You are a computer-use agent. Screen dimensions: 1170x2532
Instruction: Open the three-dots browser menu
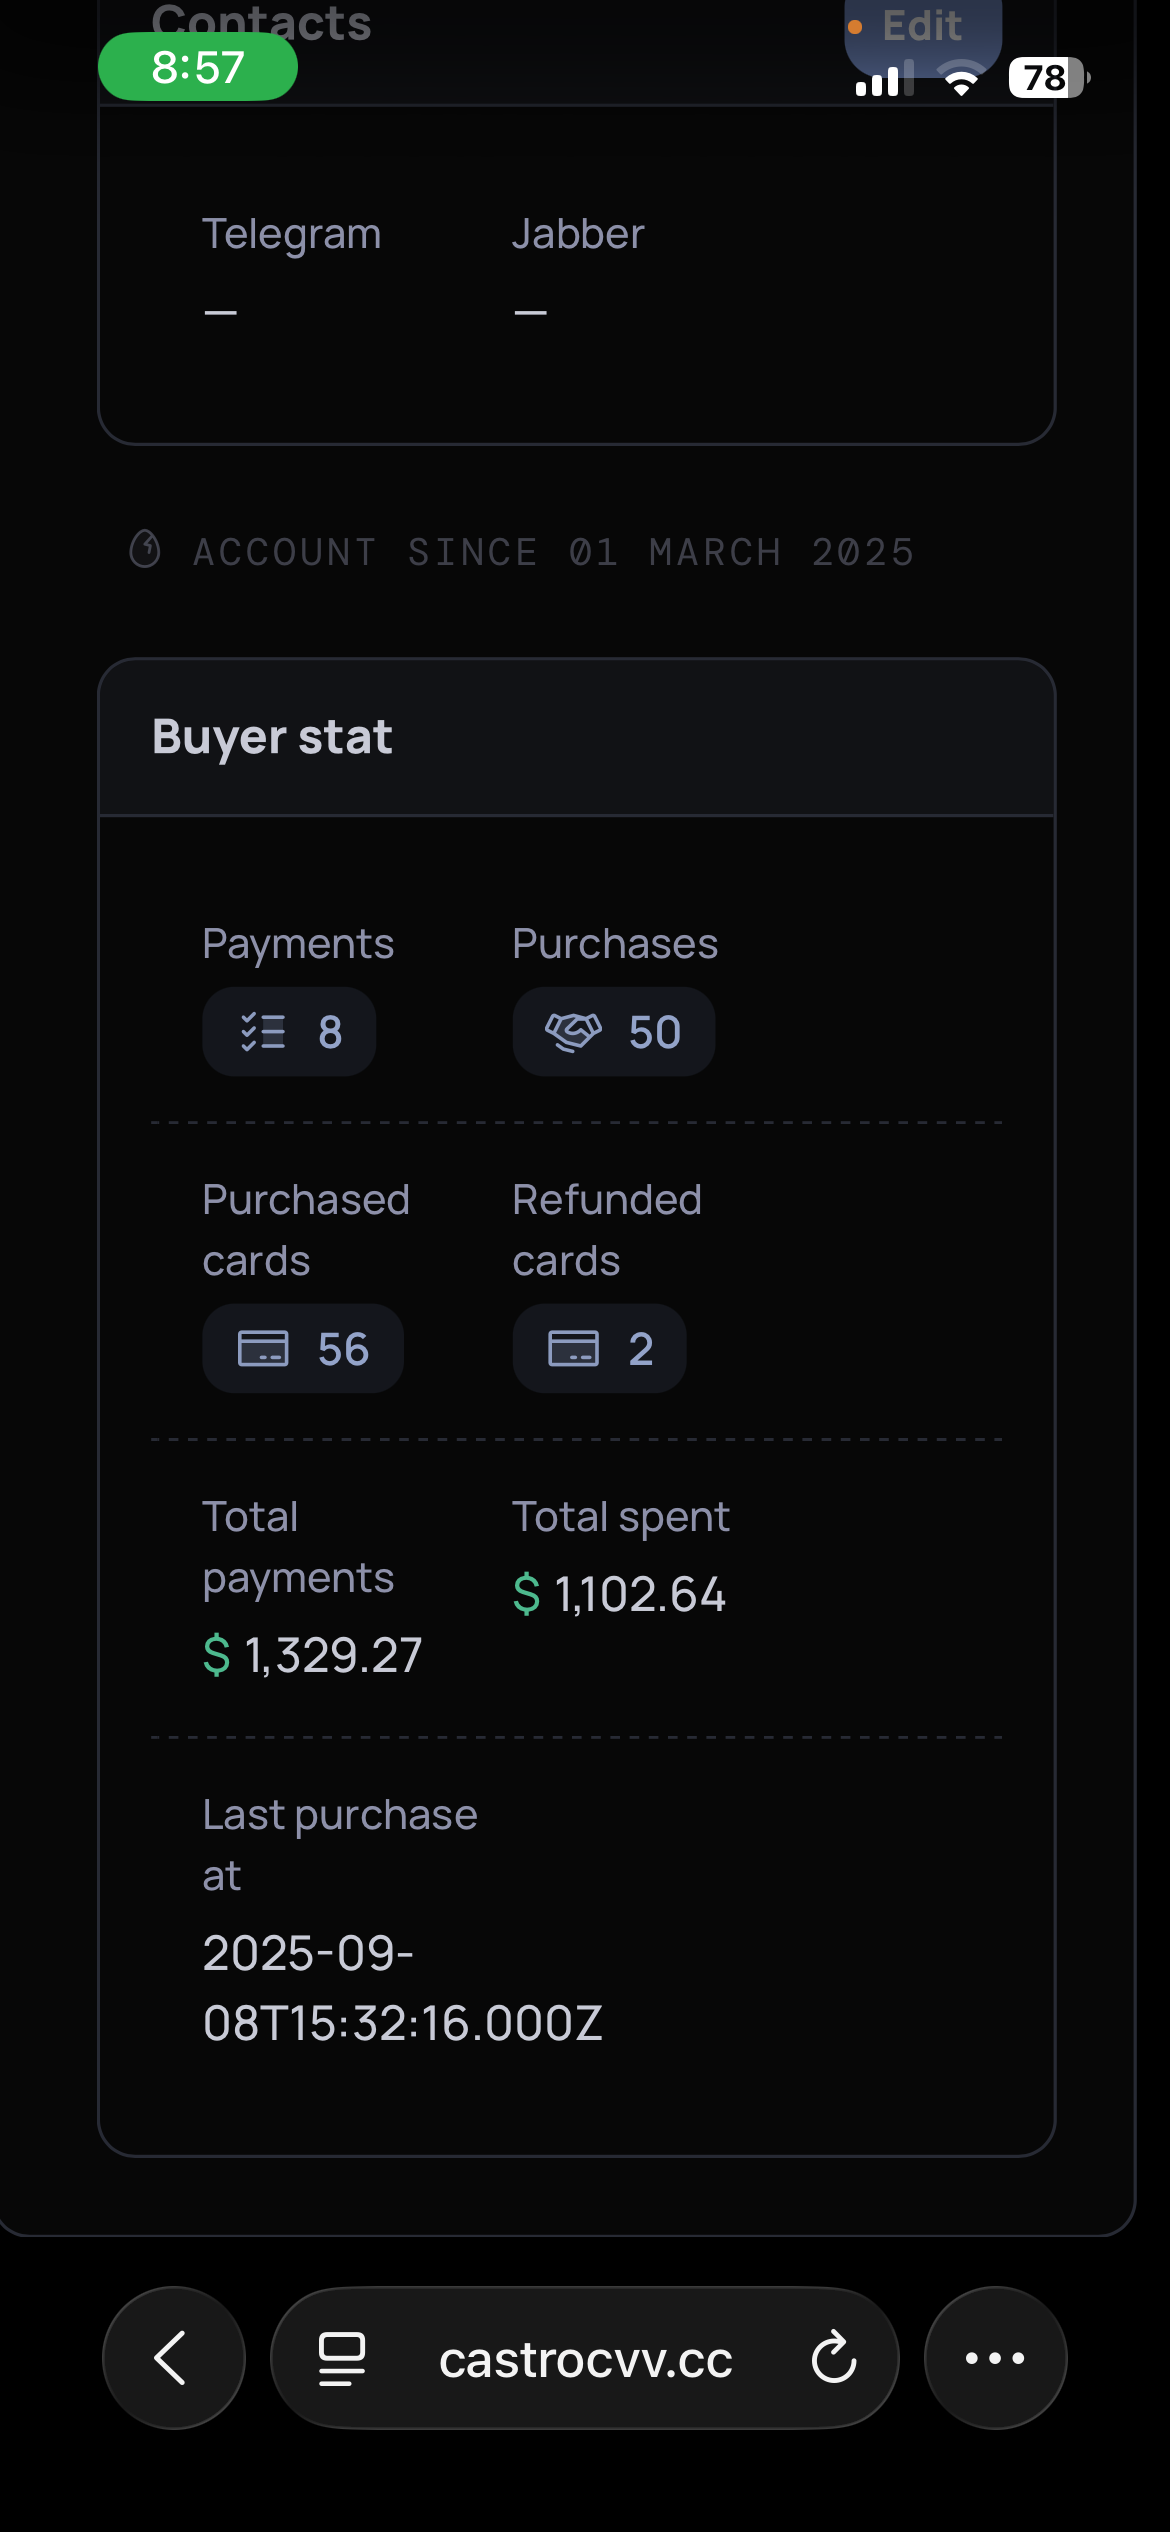tap(994, 2357)
